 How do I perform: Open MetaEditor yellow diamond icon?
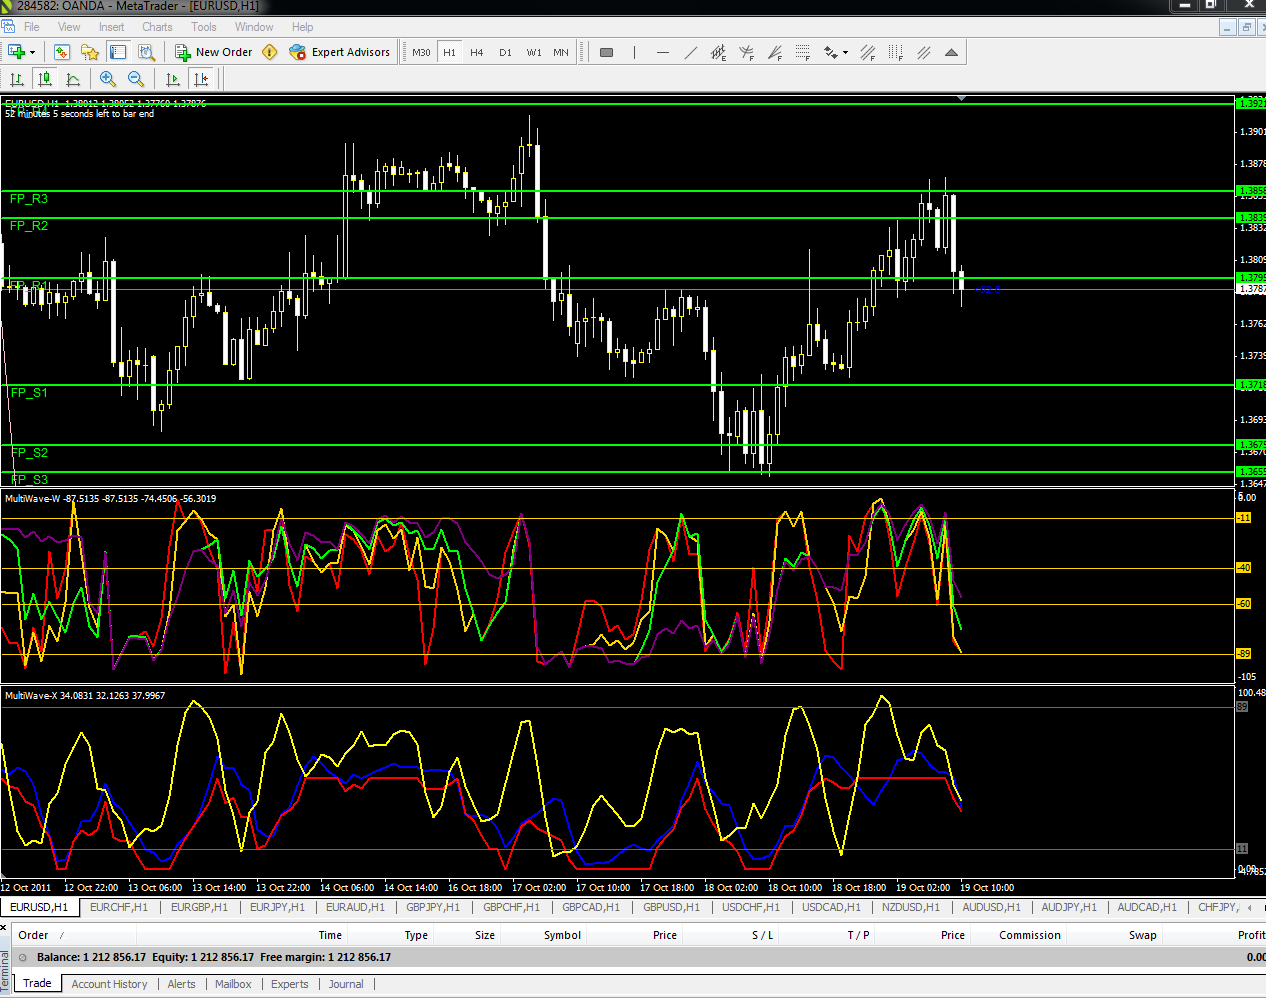(269, 52)
